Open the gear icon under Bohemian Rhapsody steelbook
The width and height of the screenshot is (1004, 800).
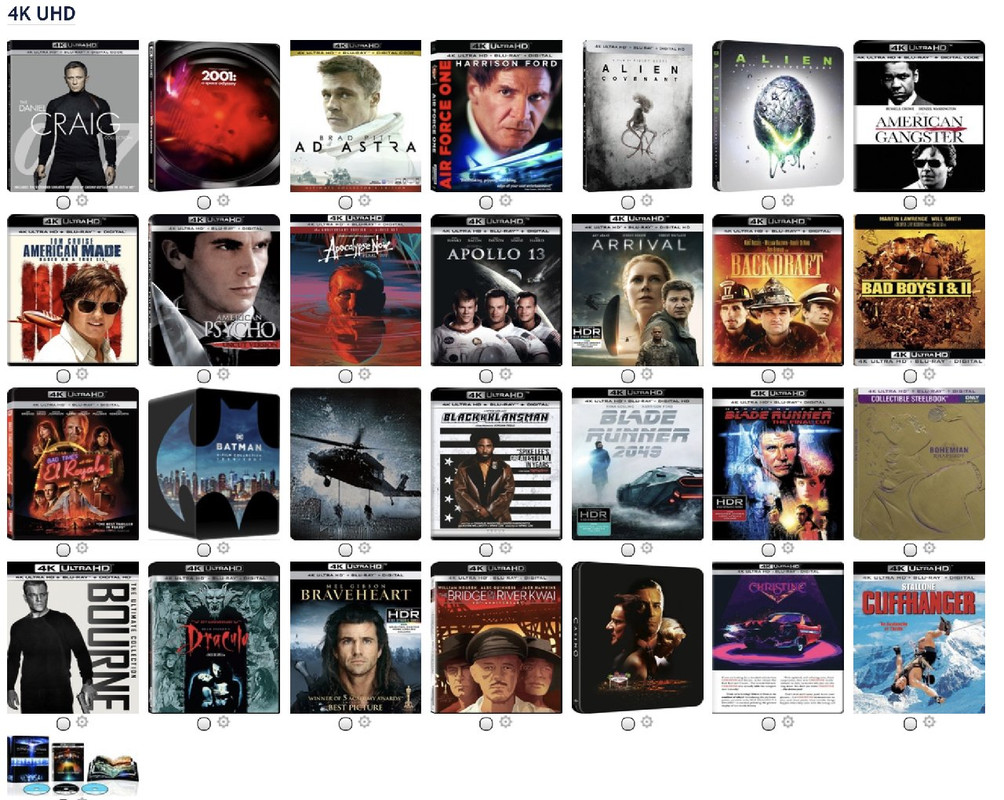click(929, 548)
